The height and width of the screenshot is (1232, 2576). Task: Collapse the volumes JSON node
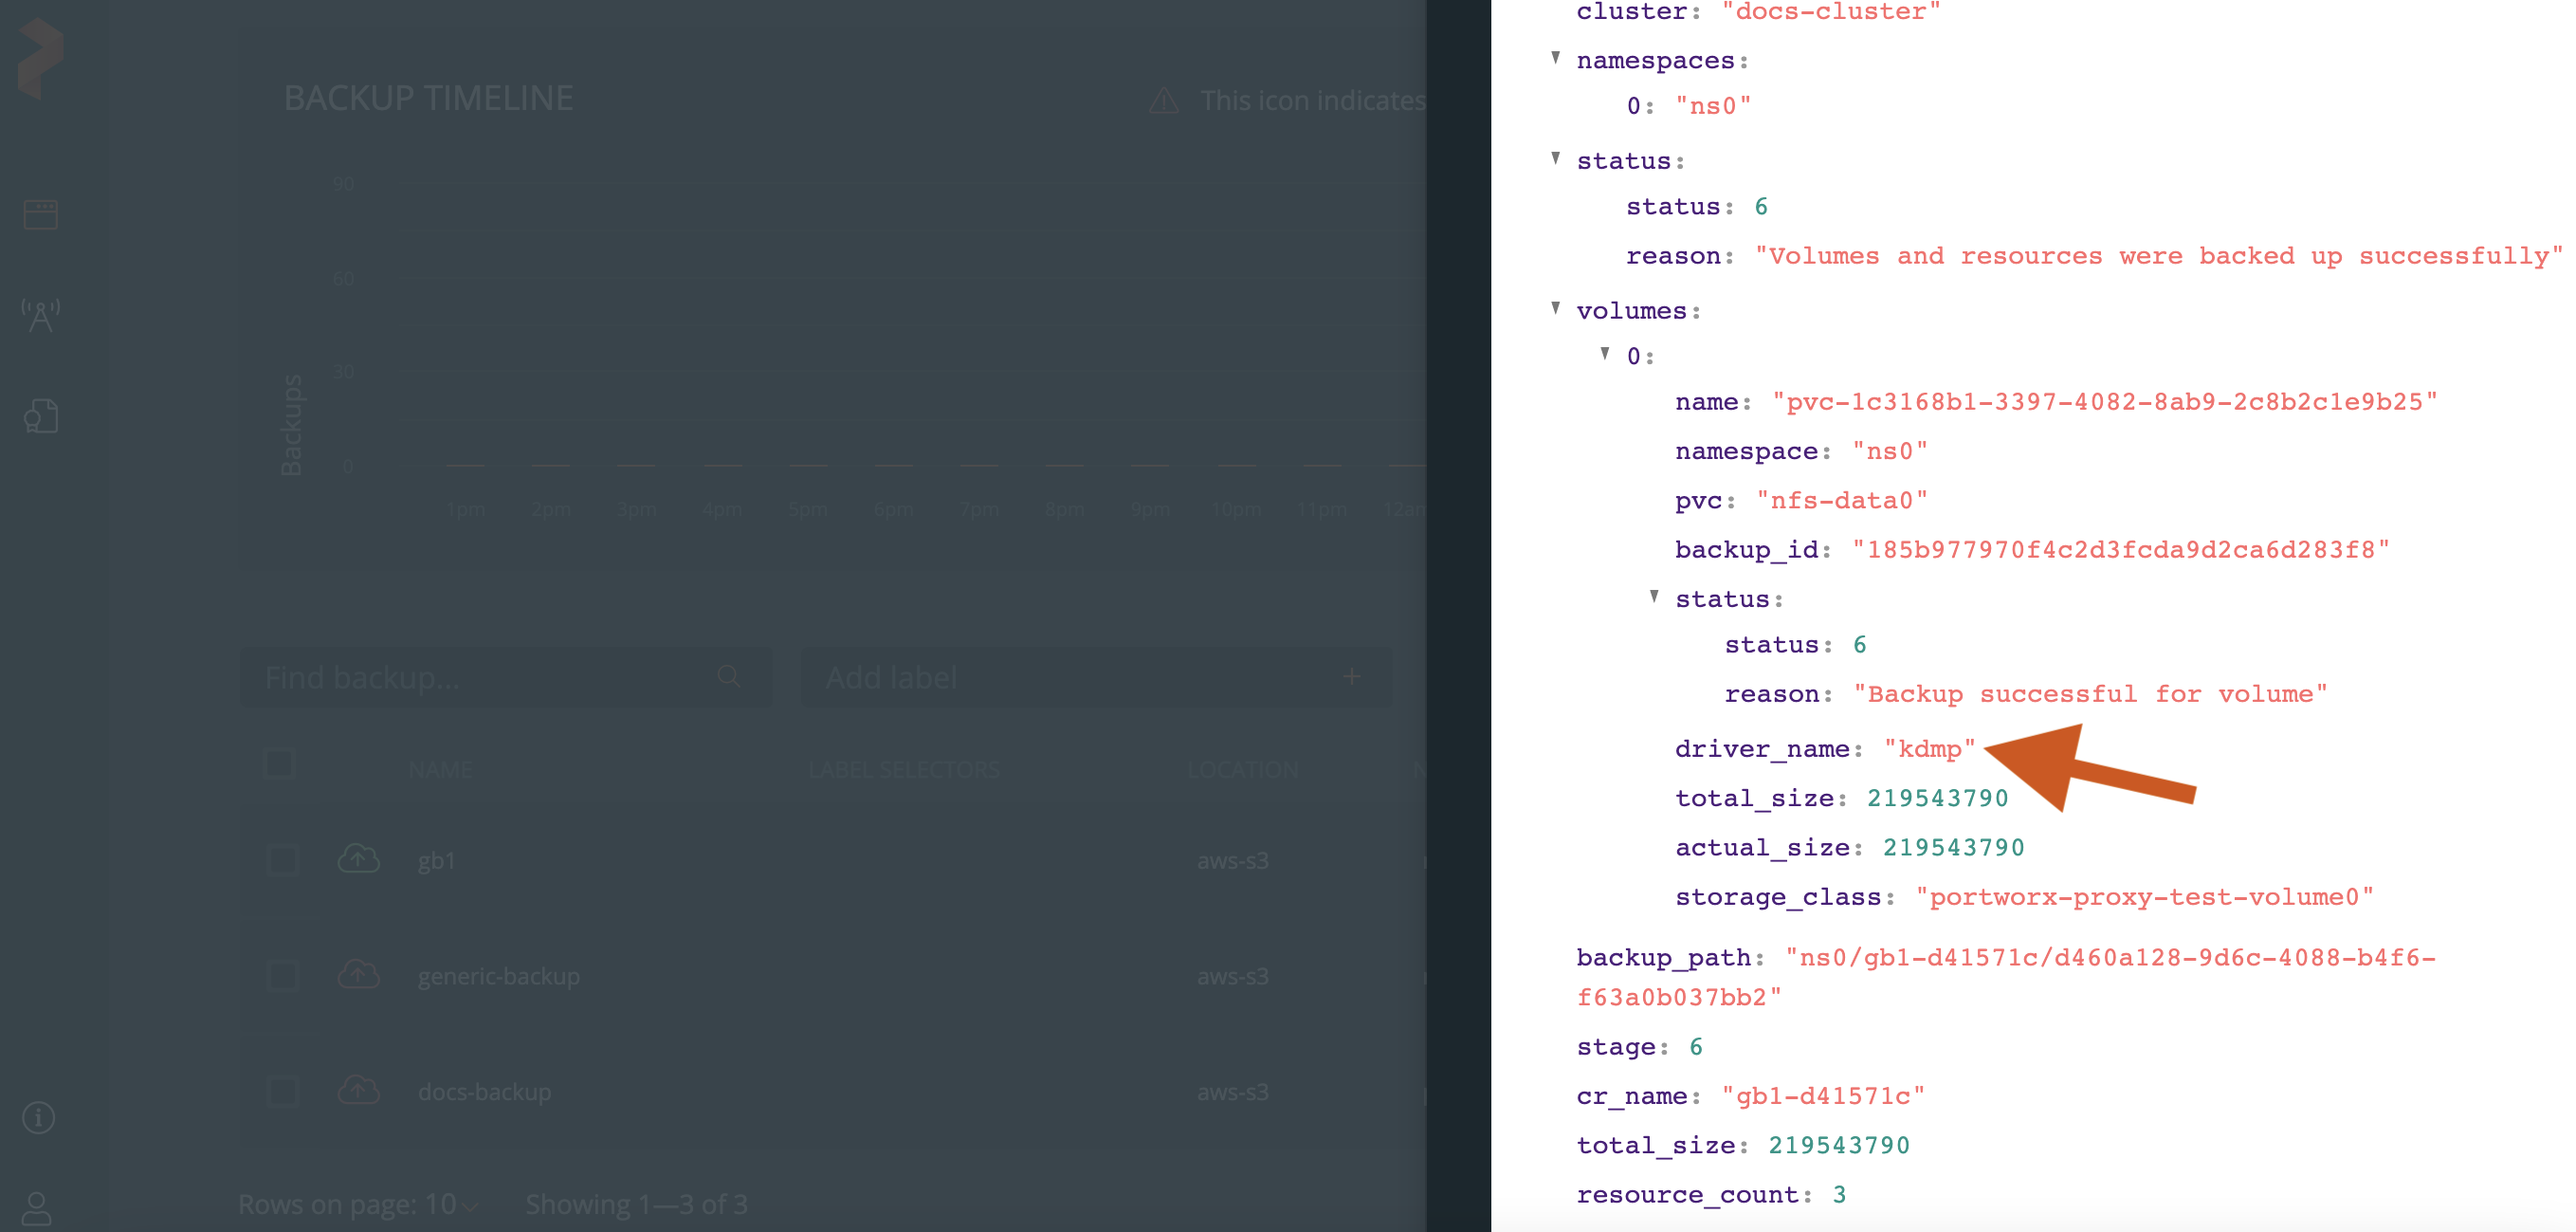1555,308
